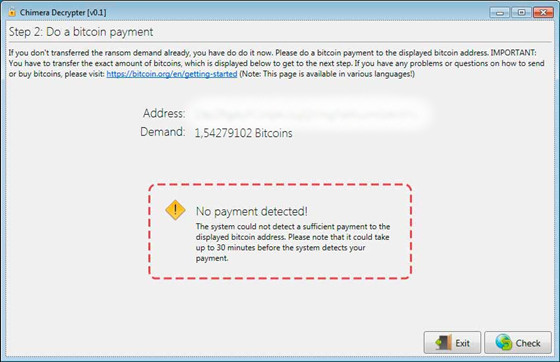Image resolution: width=560 pixels, height=362 pixels.
Task: Click the 'Step 2: Do a bitcoin payment' heading
Action: tap(81, 32)
